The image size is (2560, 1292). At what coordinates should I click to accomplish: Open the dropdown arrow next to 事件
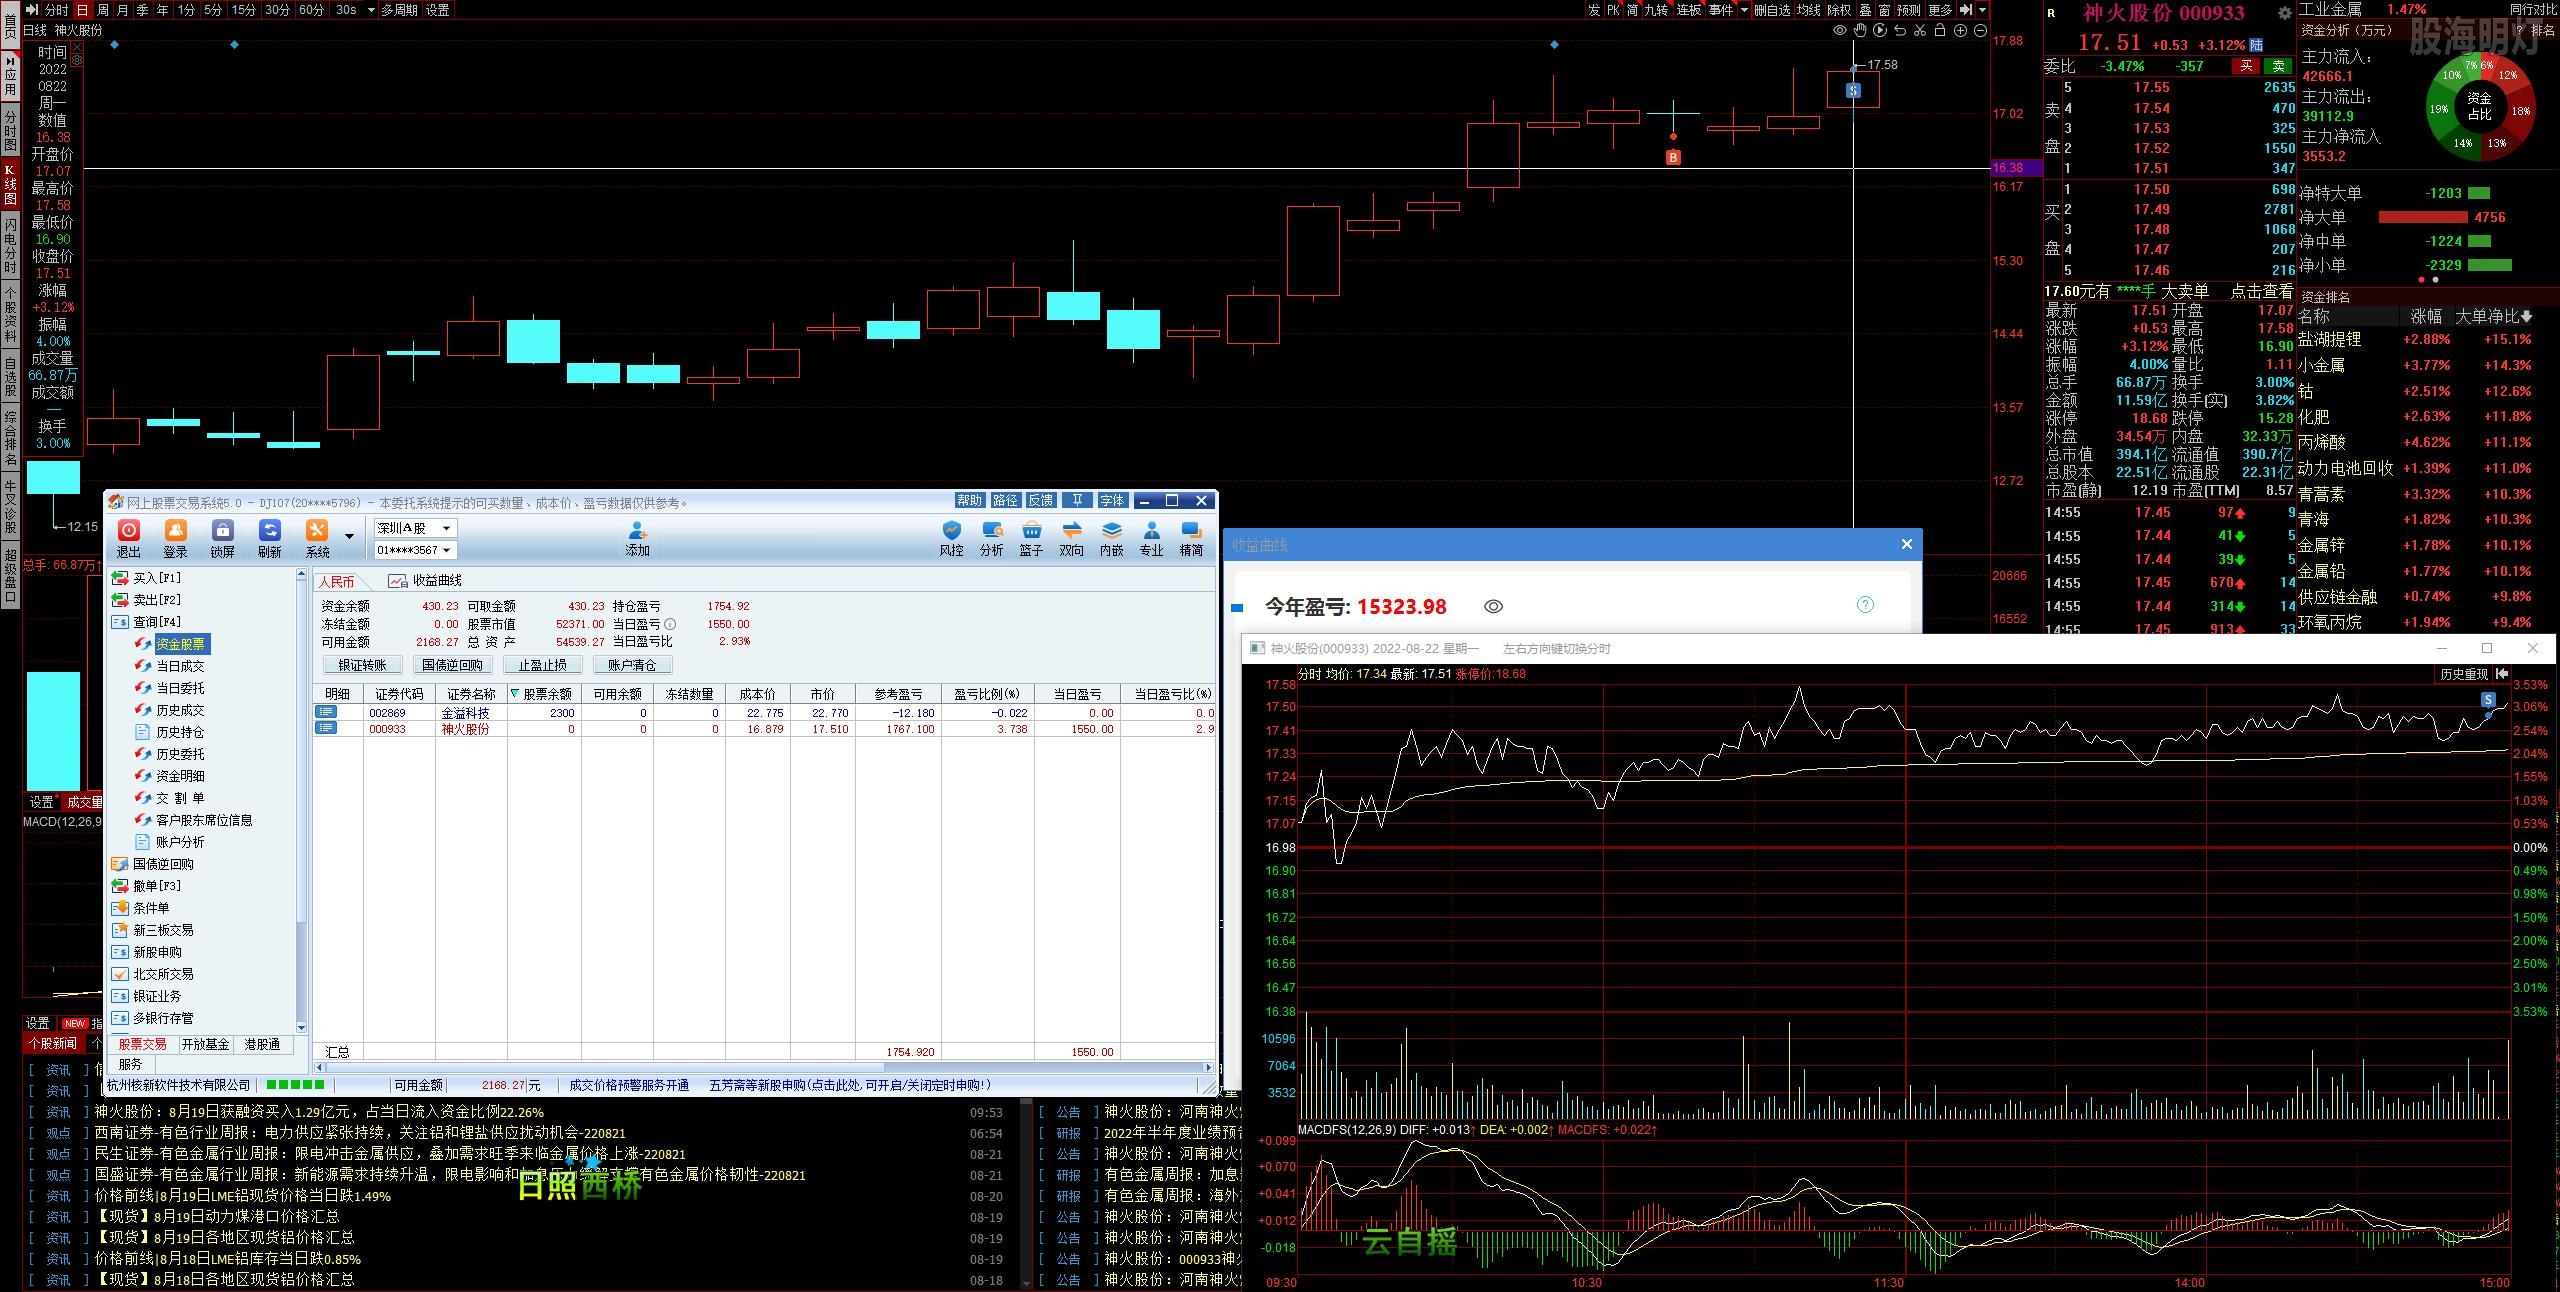tap(1745, 10)
